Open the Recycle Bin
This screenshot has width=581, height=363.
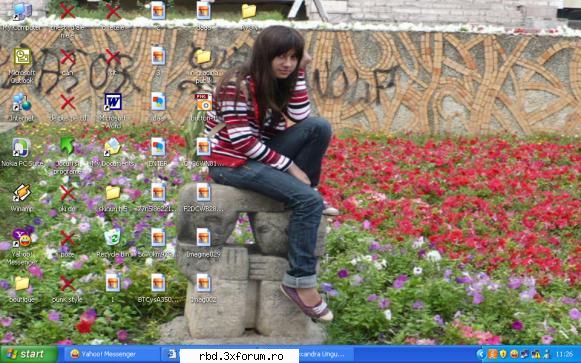[112, 238]
